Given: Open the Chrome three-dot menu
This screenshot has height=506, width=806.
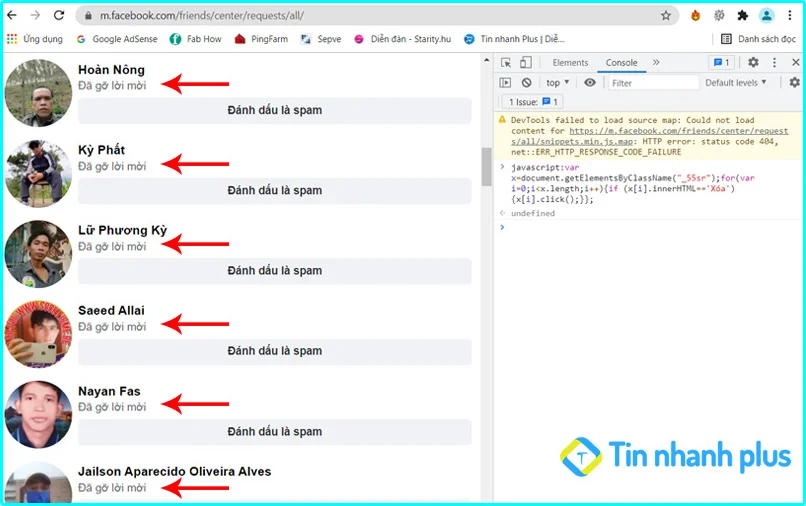Looking at the screenshot, I should 790,15.
